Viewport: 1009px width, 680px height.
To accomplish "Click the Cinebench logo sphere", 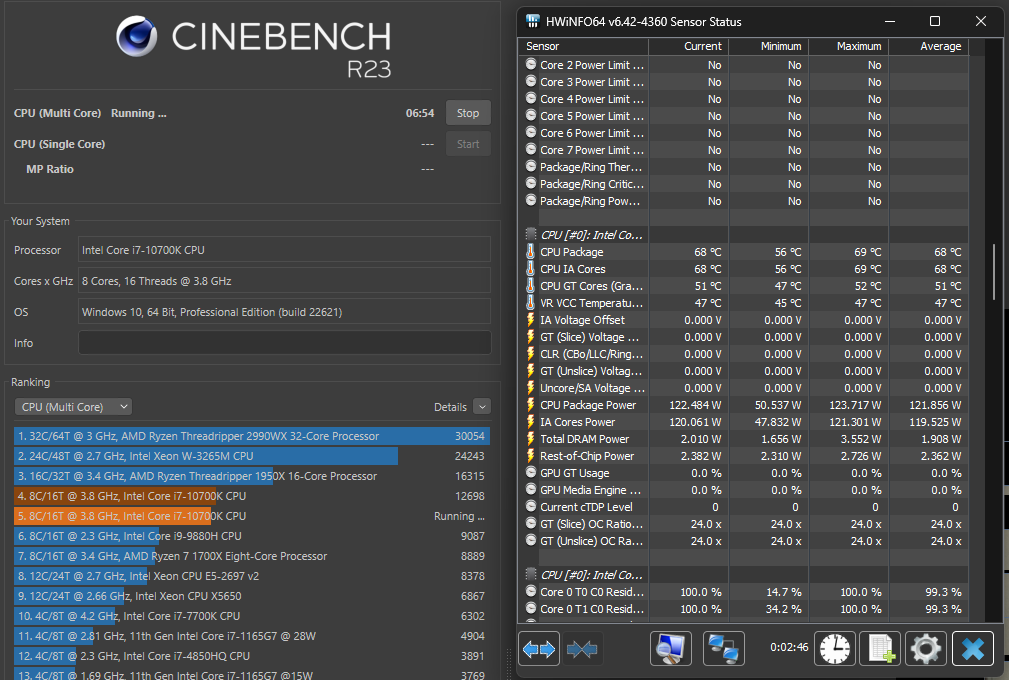I will point(136,37).
